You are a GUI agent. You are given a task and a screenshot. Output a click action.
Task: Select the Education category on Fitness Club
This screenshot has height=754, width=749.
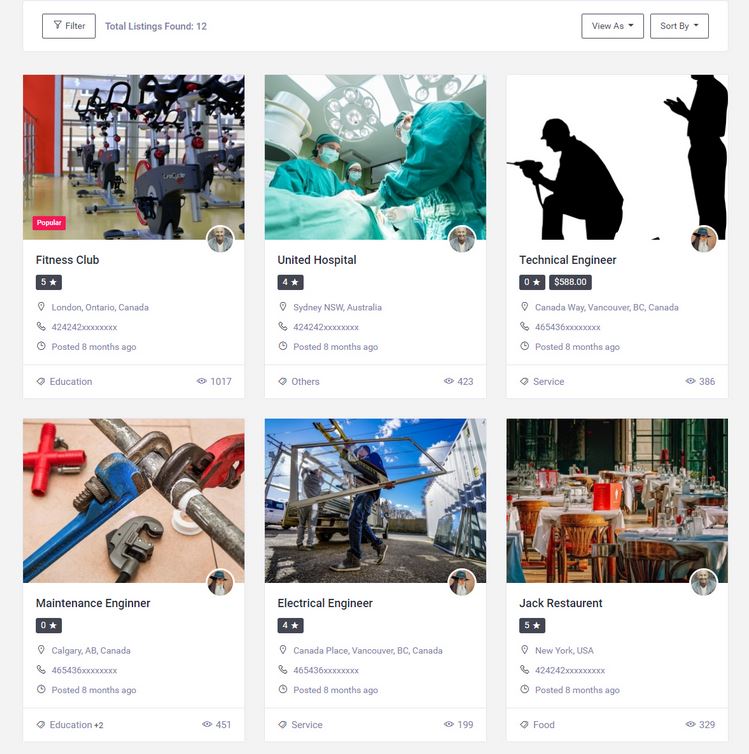point(71,381)
